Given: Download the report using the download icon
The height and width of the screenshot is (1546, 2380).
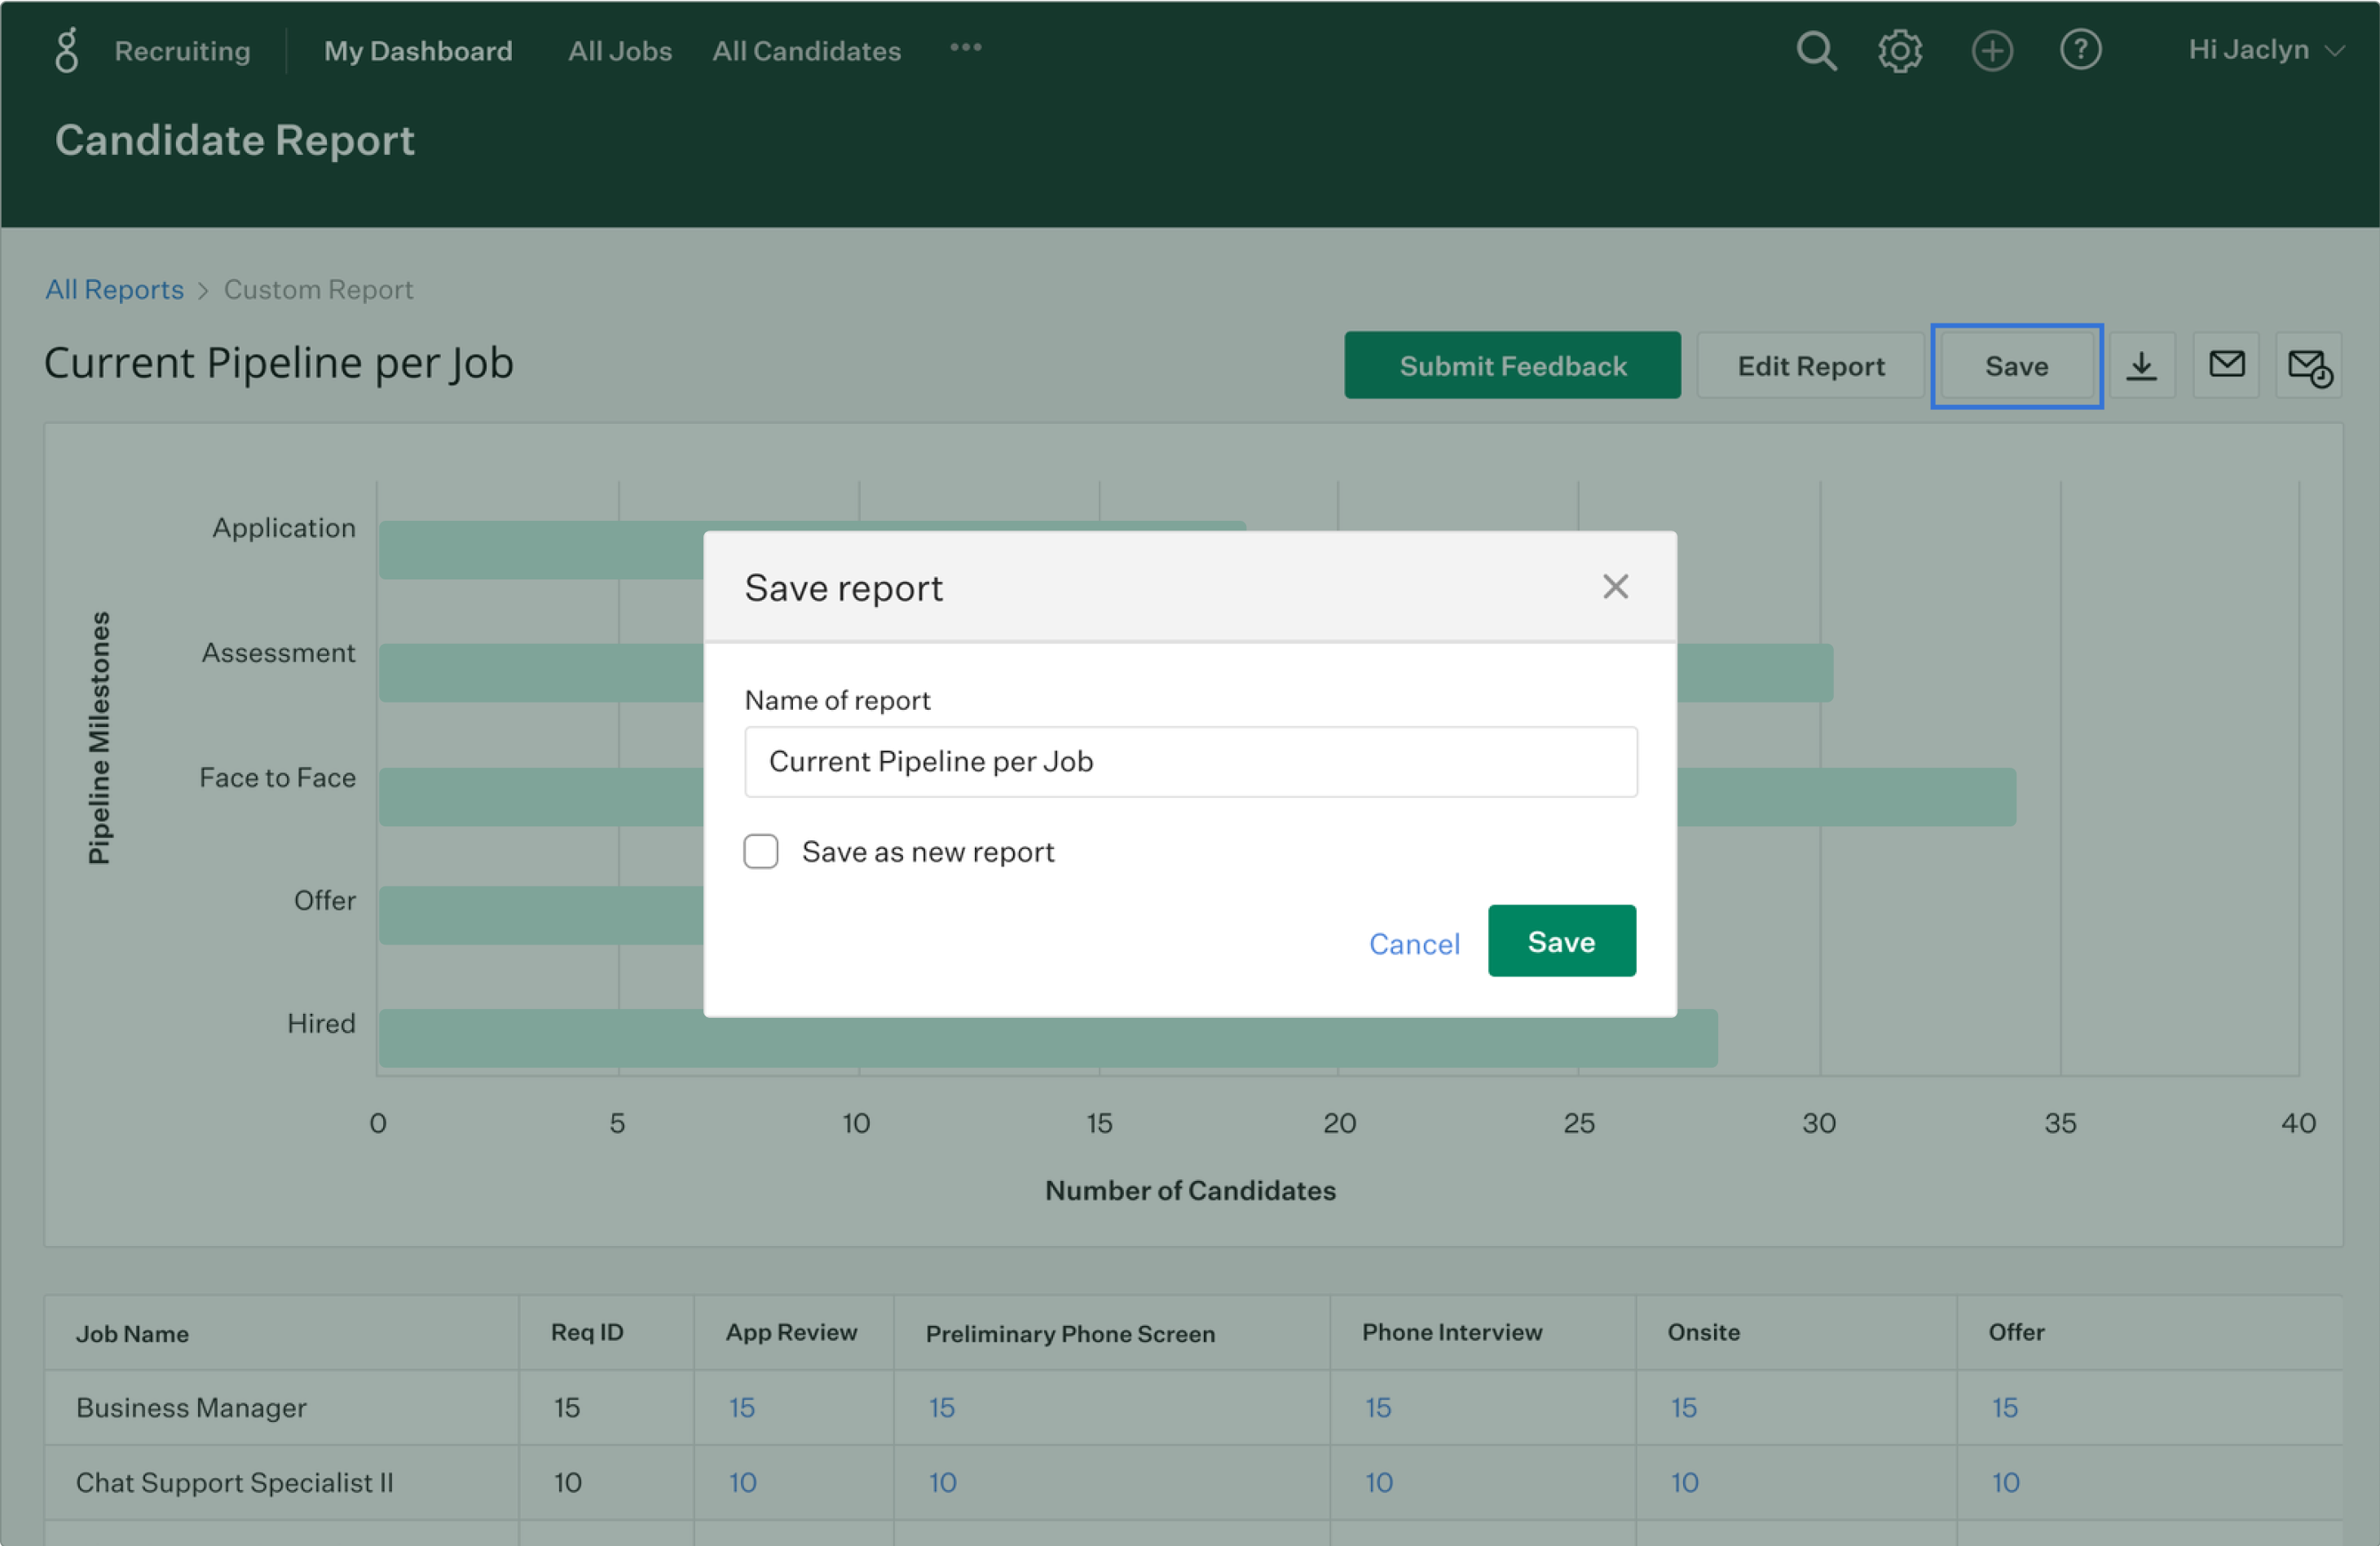Looking at the screenshot, I should coord(2142,365).
